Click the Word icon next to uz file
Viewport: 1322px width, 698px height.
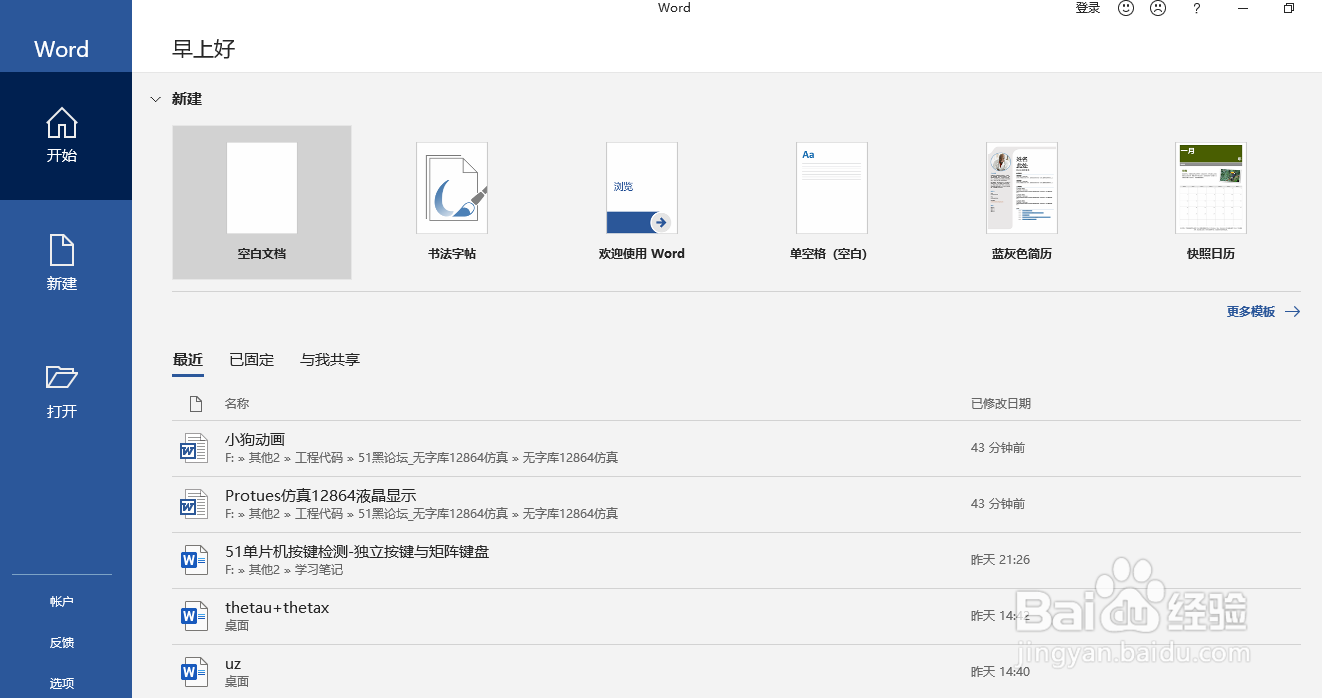[x=193, y=671]
